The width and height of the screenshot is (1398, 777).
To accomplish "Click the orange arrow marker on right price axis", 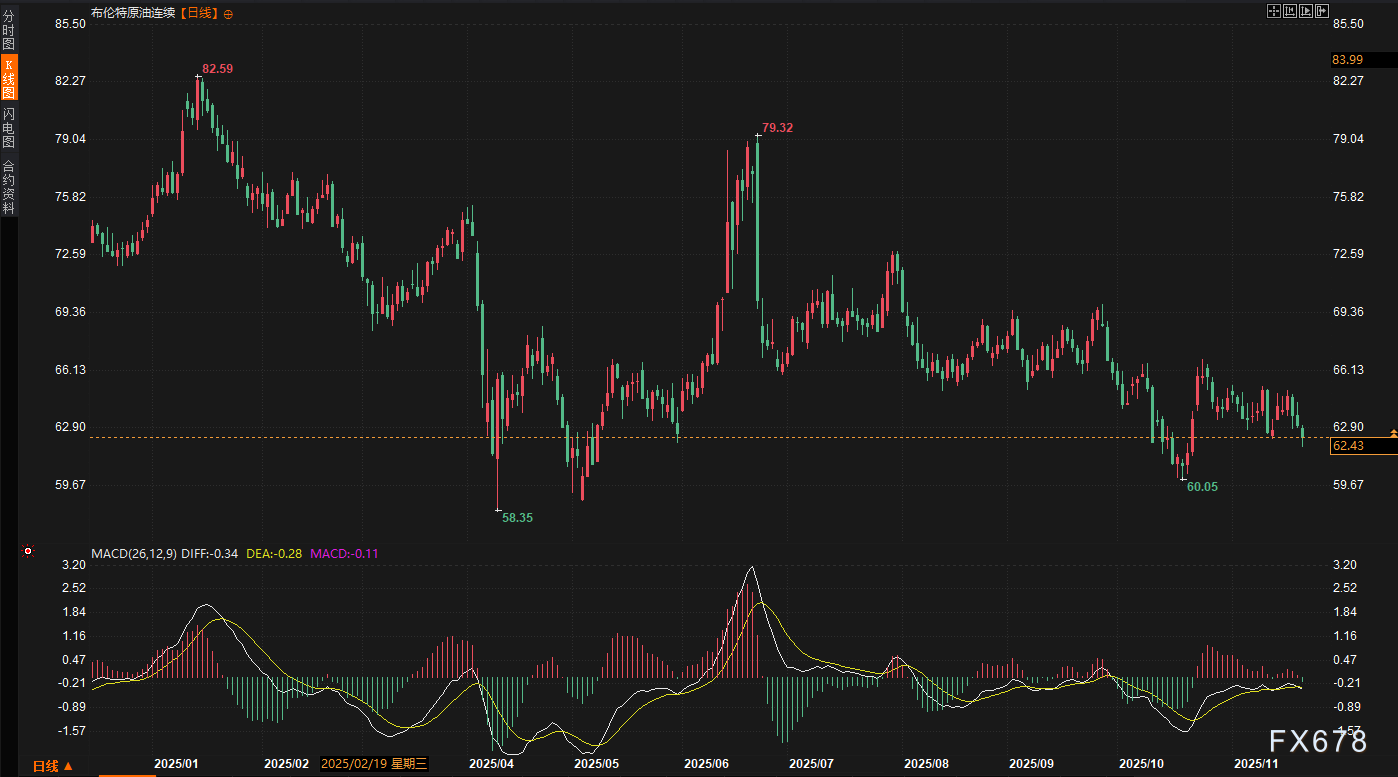I will pyautogui.click(x=1393, y=432).
